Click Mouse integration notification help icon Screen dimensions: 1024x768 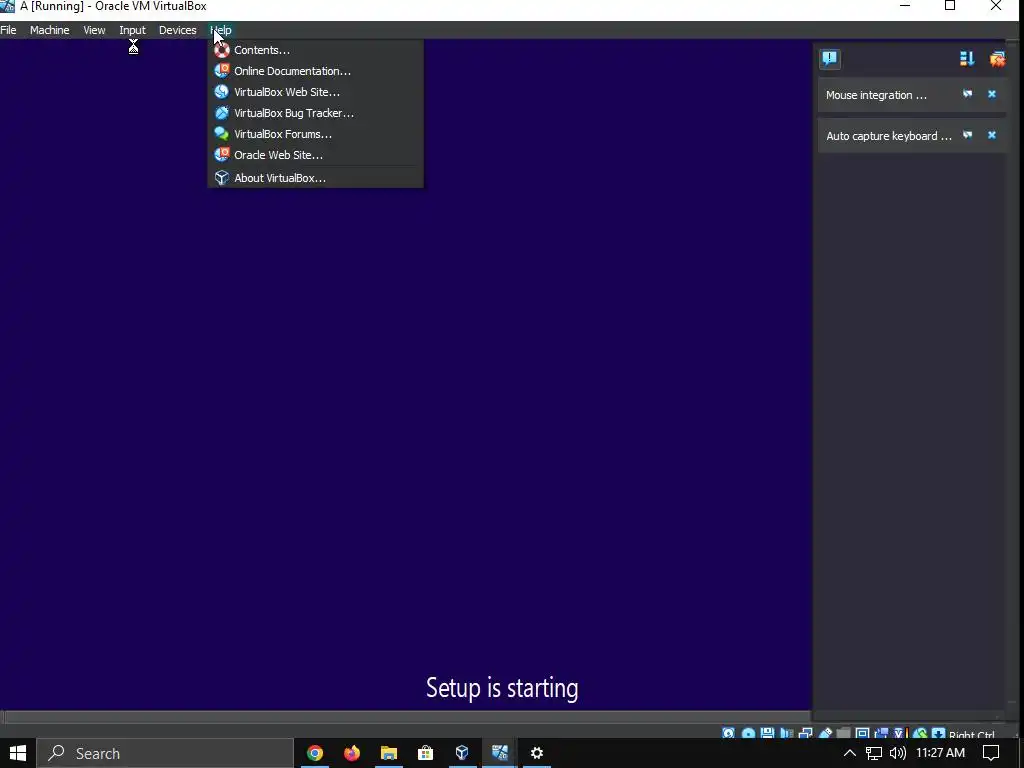click(x=968, y=94)
